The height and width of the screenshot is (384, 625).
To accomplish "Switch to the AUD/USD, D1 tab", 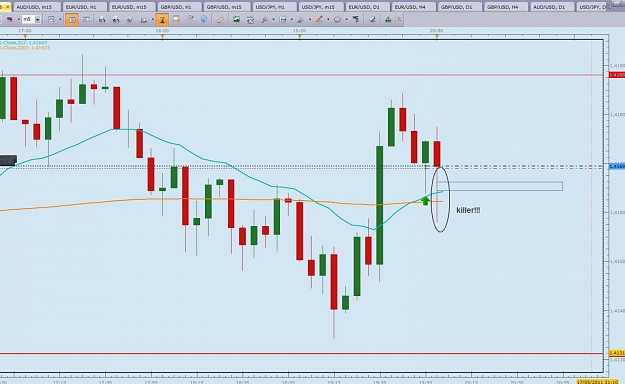I will pos(552,7).
